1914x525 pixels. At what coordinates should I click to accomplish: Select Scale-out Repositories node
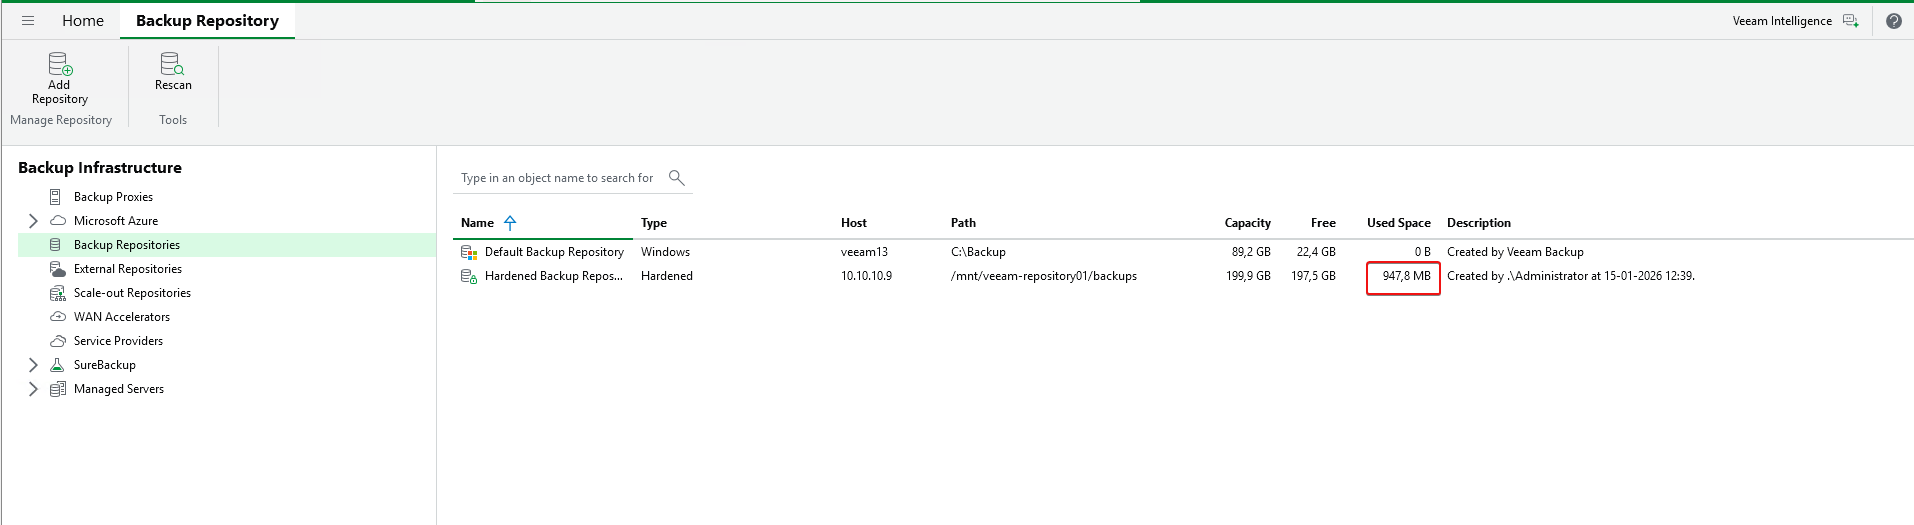tap(132, 293)
